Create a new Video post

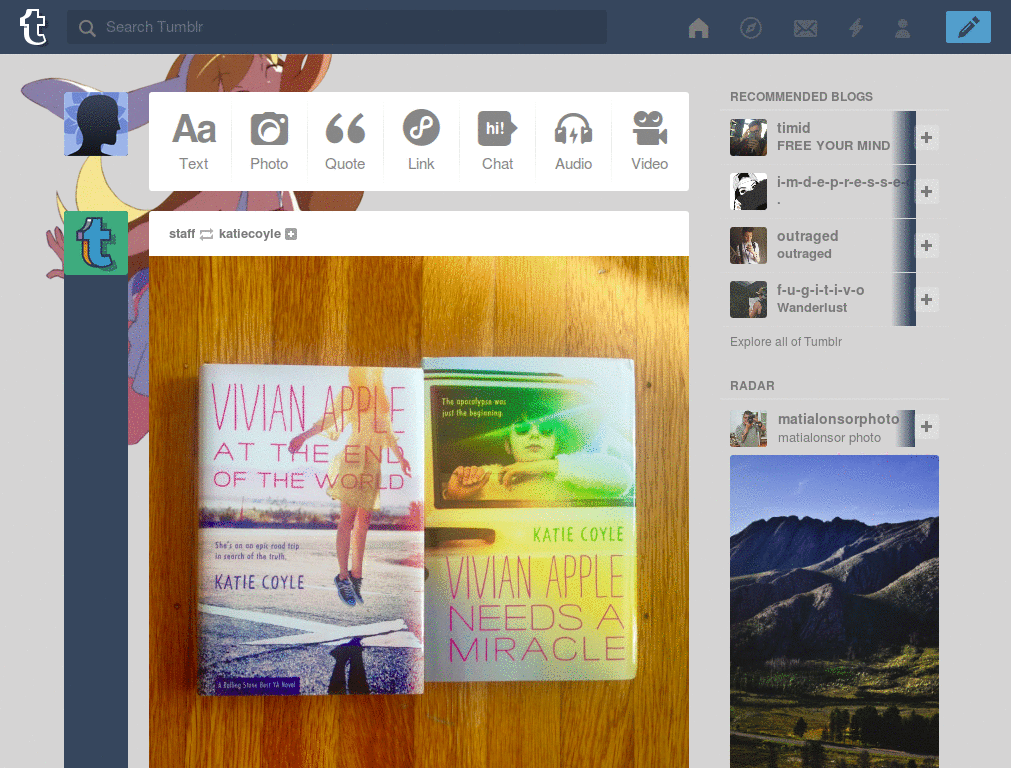click(x=650, y=141)
